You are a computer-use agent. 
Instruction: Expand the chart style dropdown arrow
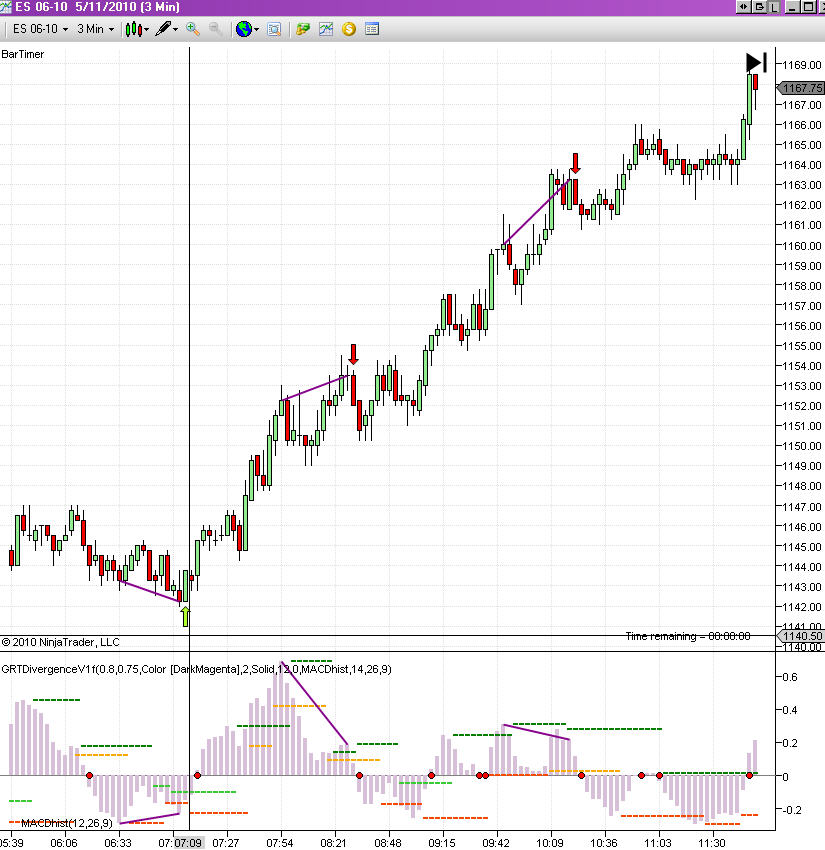(x=147, y=30)
